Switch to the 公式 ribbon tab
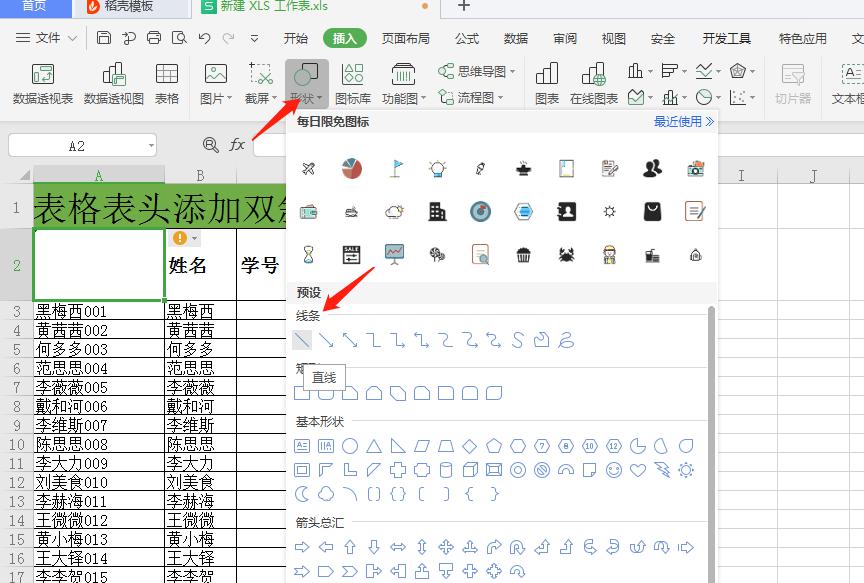 click(467, 38)
